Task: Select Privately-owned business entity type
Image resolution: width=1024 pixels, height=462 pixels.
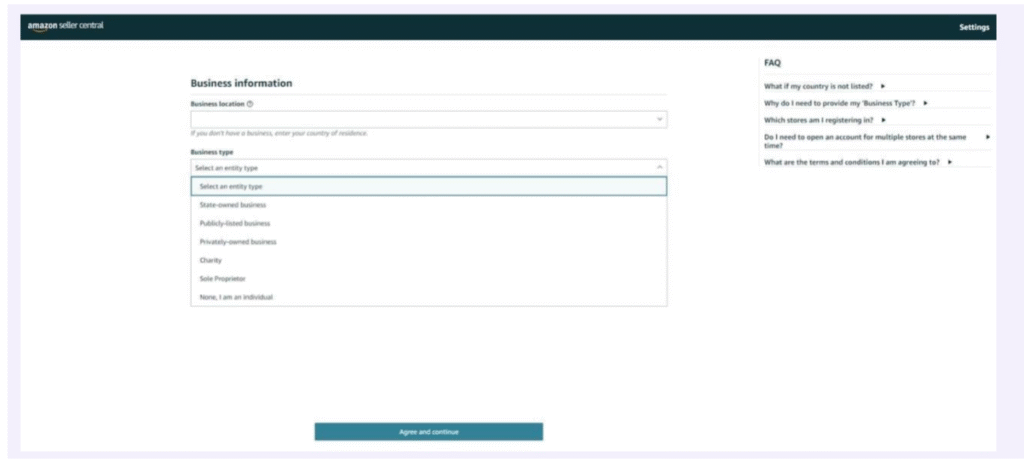Action: [x=238, y=242]
